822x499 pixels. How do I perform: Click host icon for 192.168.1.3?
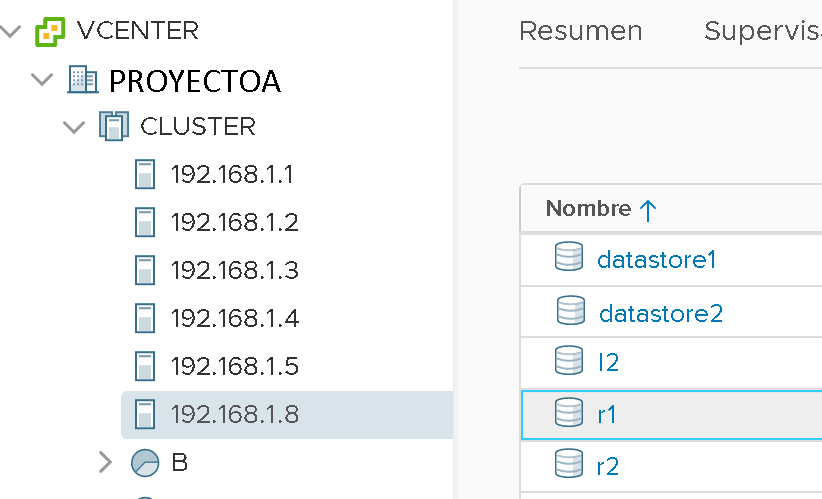(x=145, y=270)
